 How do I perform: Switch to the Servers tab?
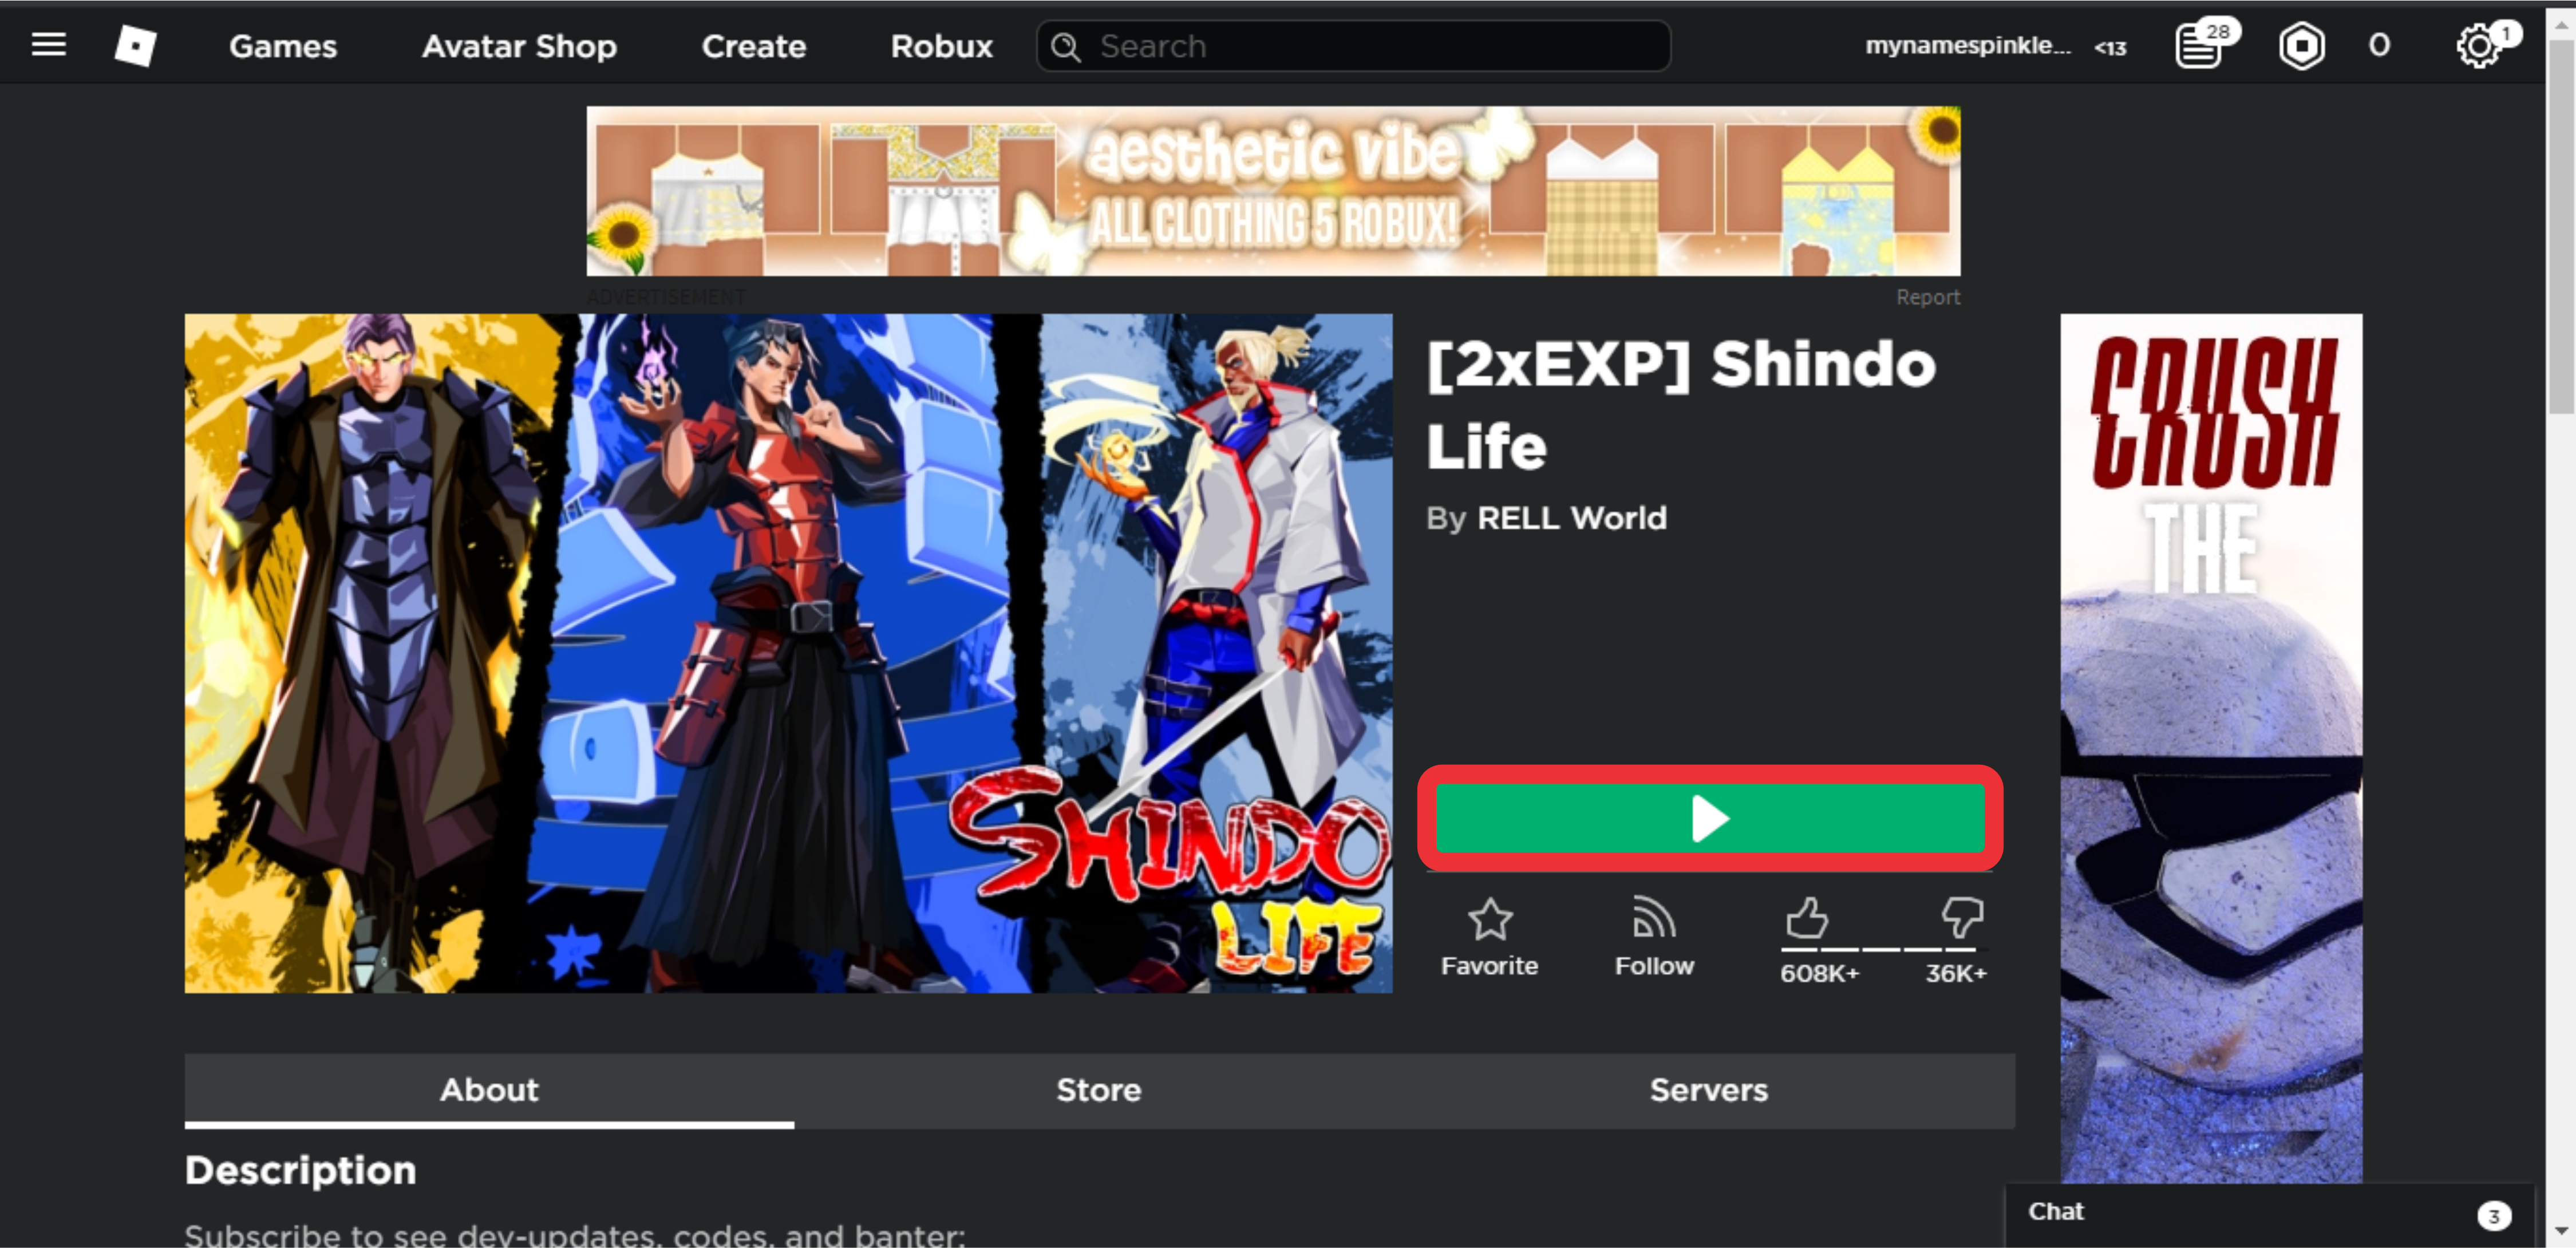pyautogui.click(x=1708, y=1090)
